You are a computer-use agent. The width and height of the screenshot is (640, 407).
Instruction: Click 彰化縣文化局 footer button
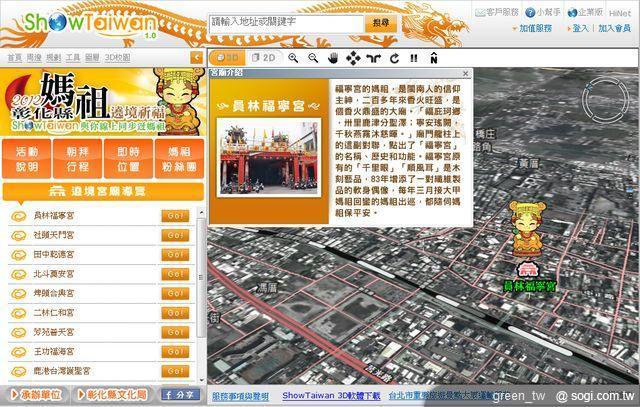pos(112,394)
